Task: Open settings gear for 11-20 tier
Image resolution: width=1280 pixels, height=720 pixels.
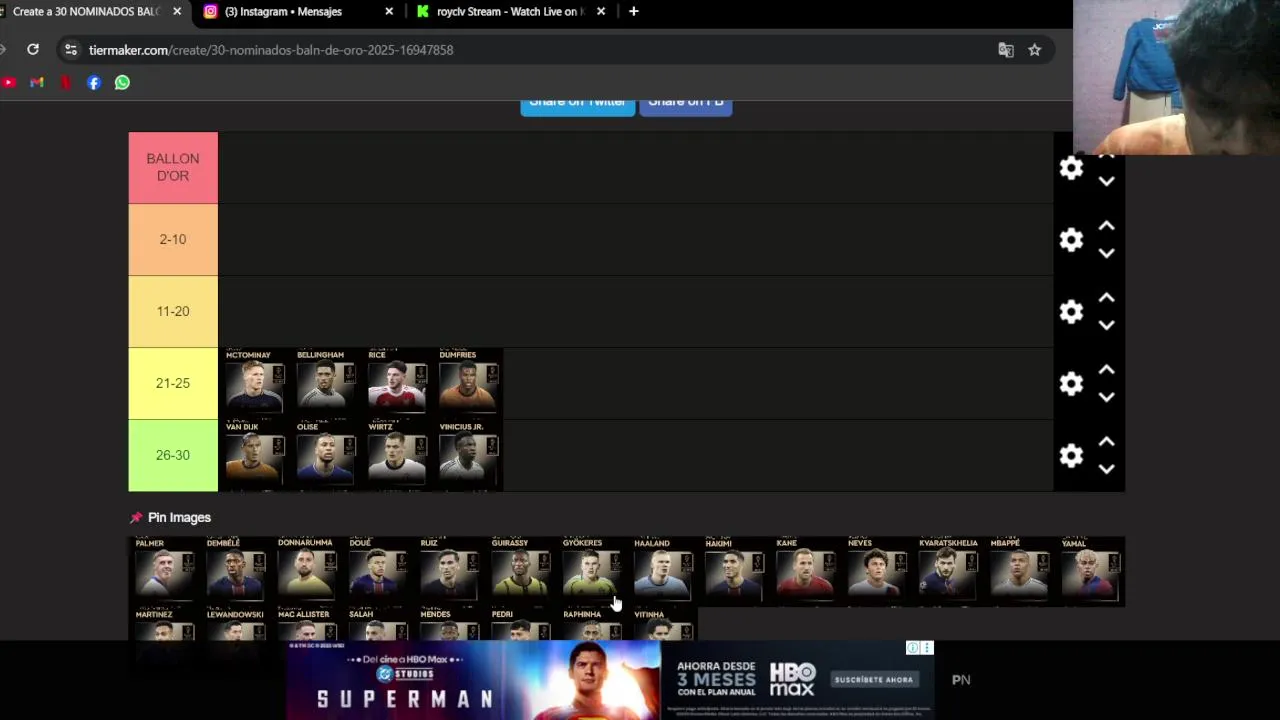Action: [x=1071, y=312]
